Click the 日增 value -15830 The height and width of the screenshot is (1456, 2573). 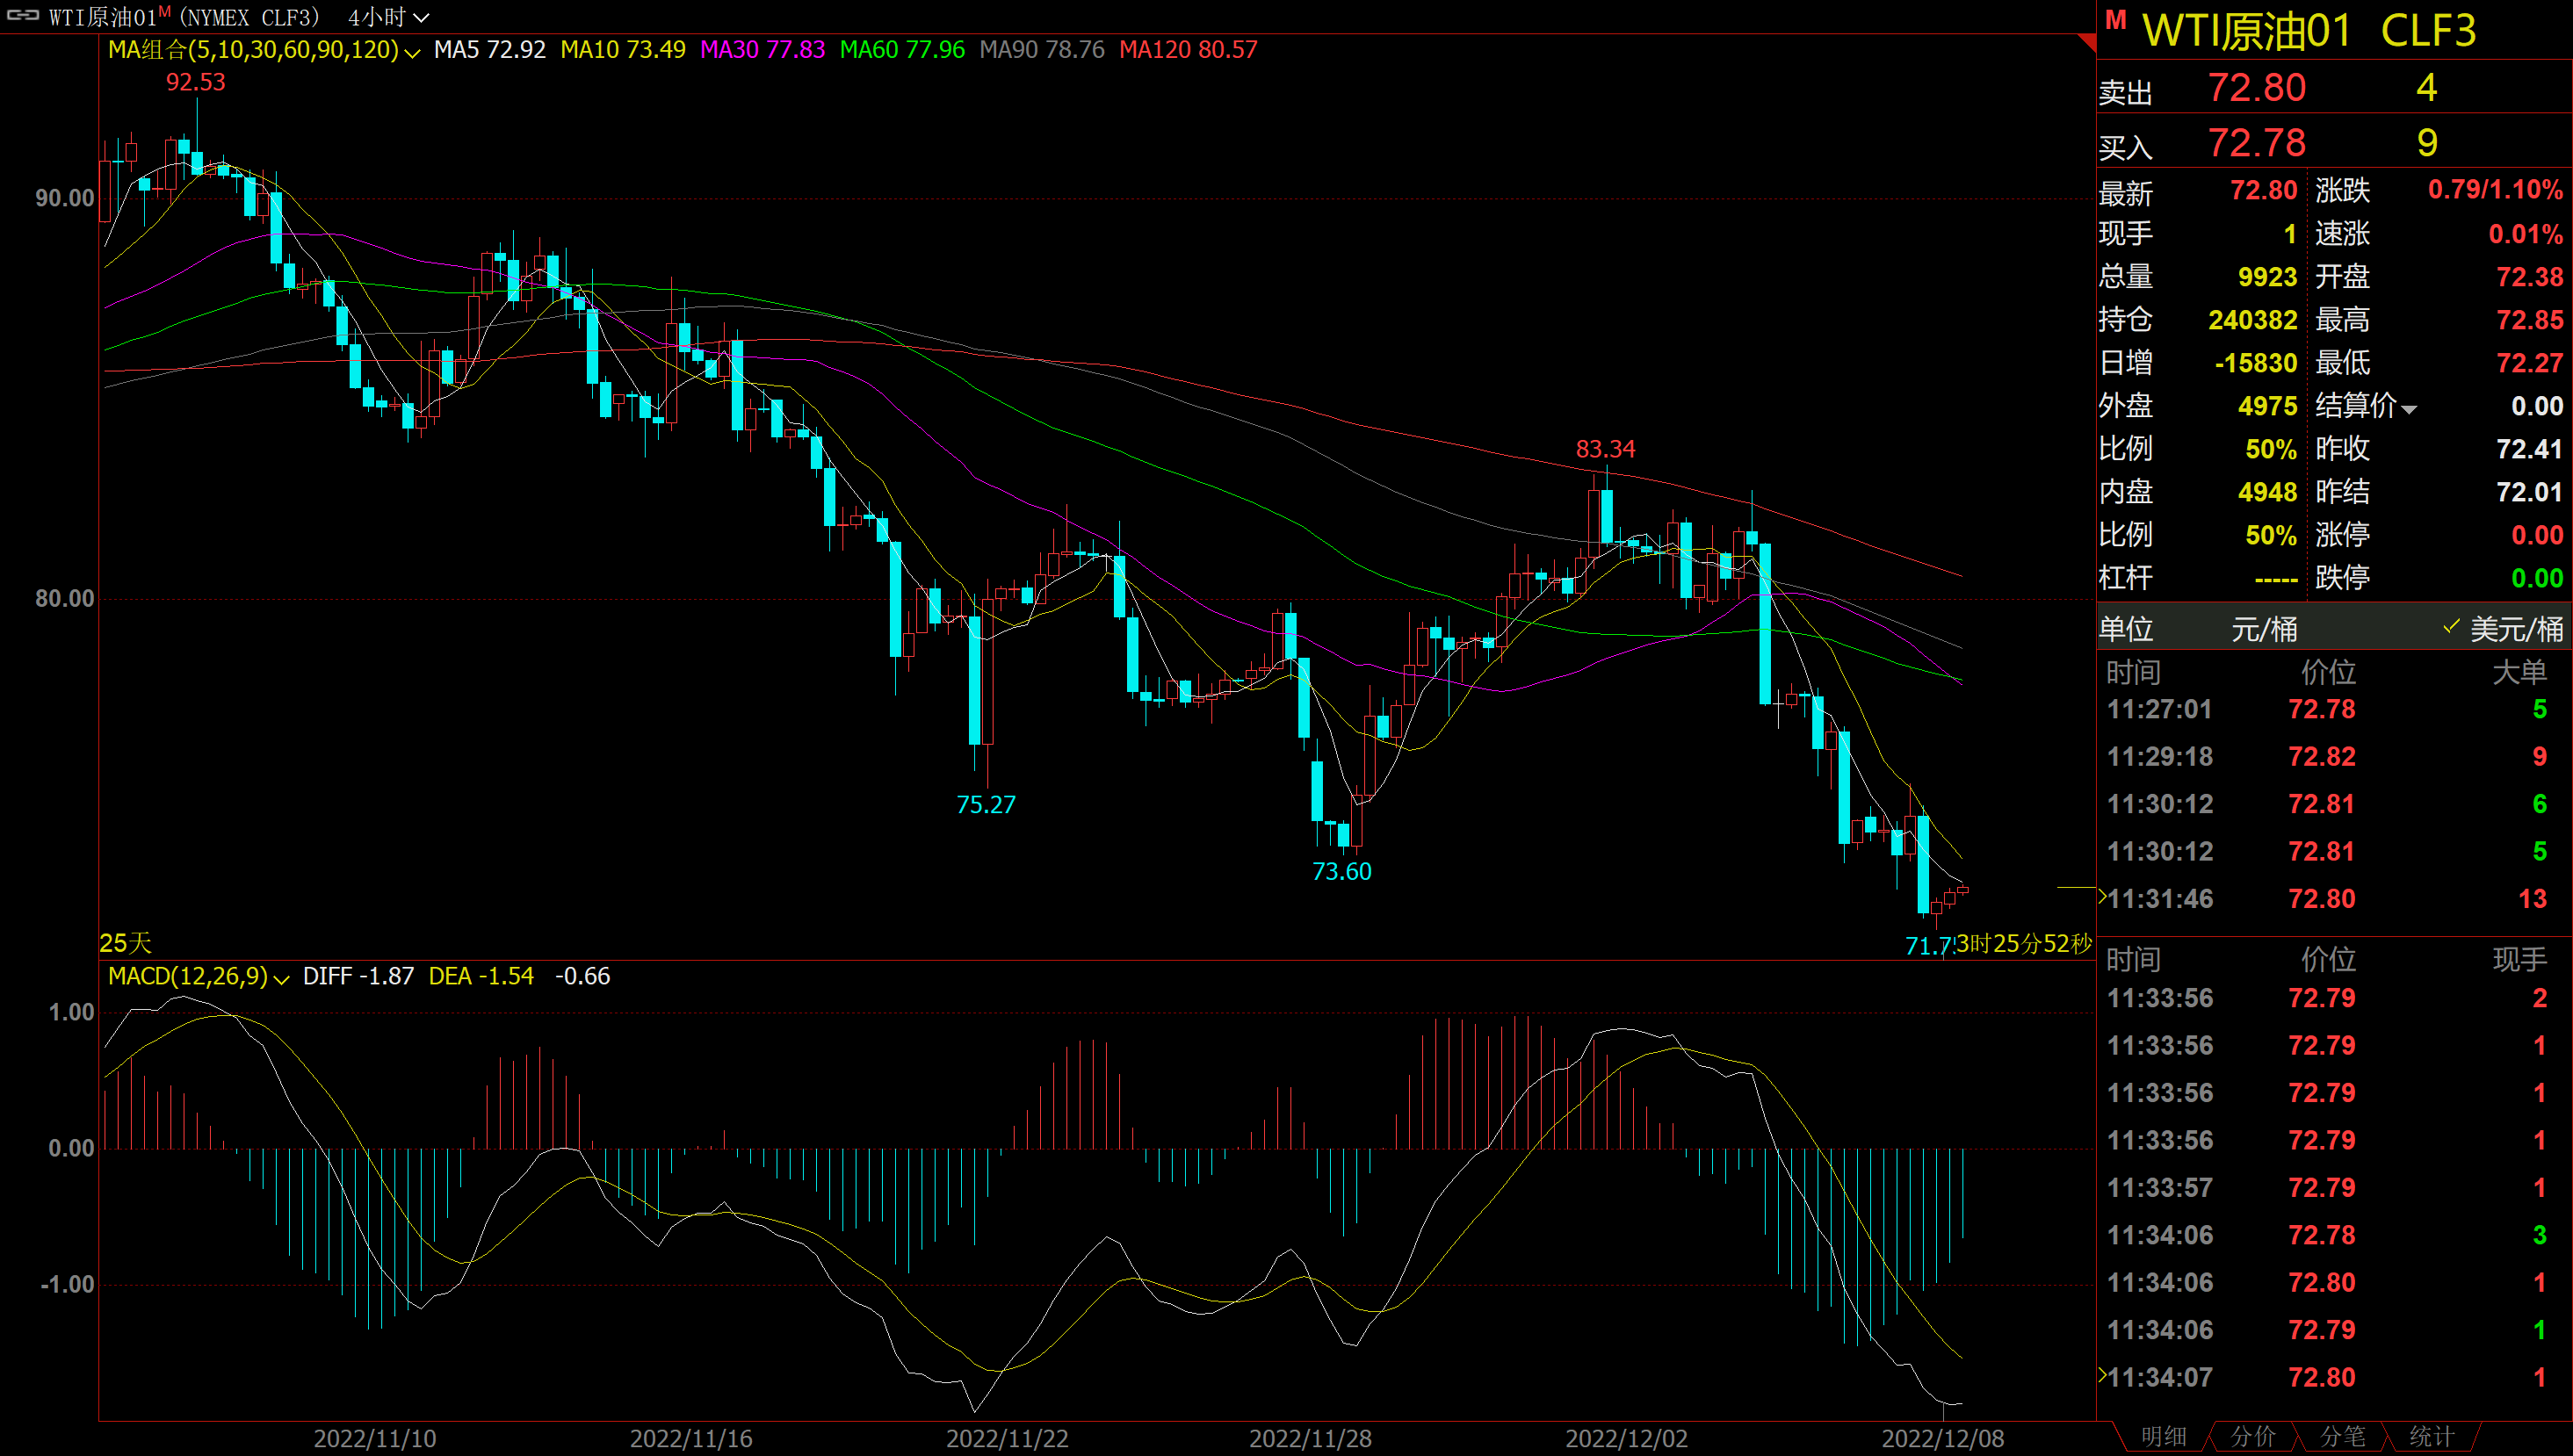(x=2255, y=363)
